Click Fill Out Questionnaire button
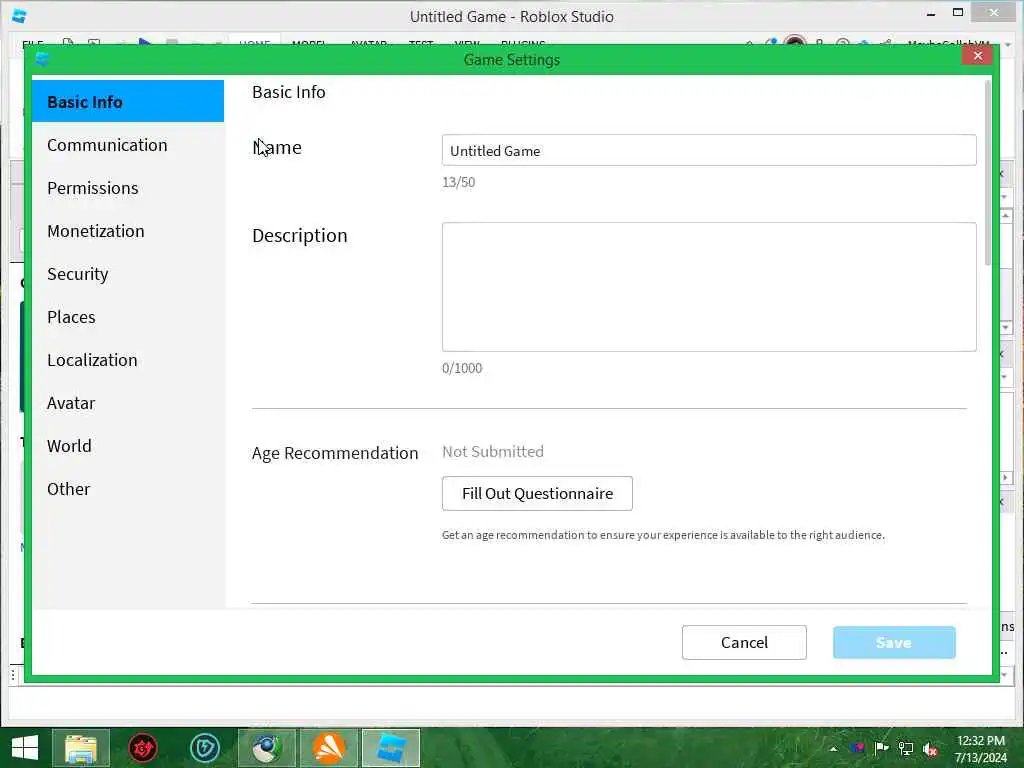1024x768 pixels. [x=537, y=493]
